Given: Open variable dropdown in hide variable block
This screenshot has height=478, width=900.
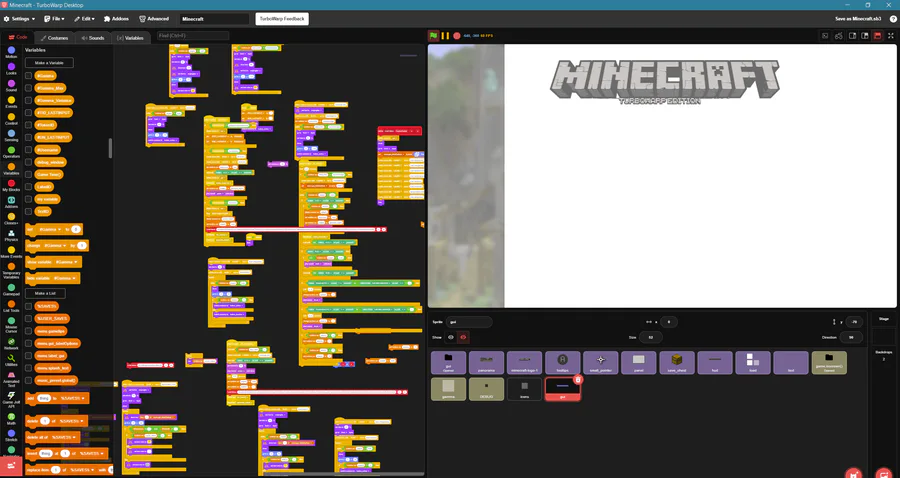Looking at the screenshot, I should [64, 278].
